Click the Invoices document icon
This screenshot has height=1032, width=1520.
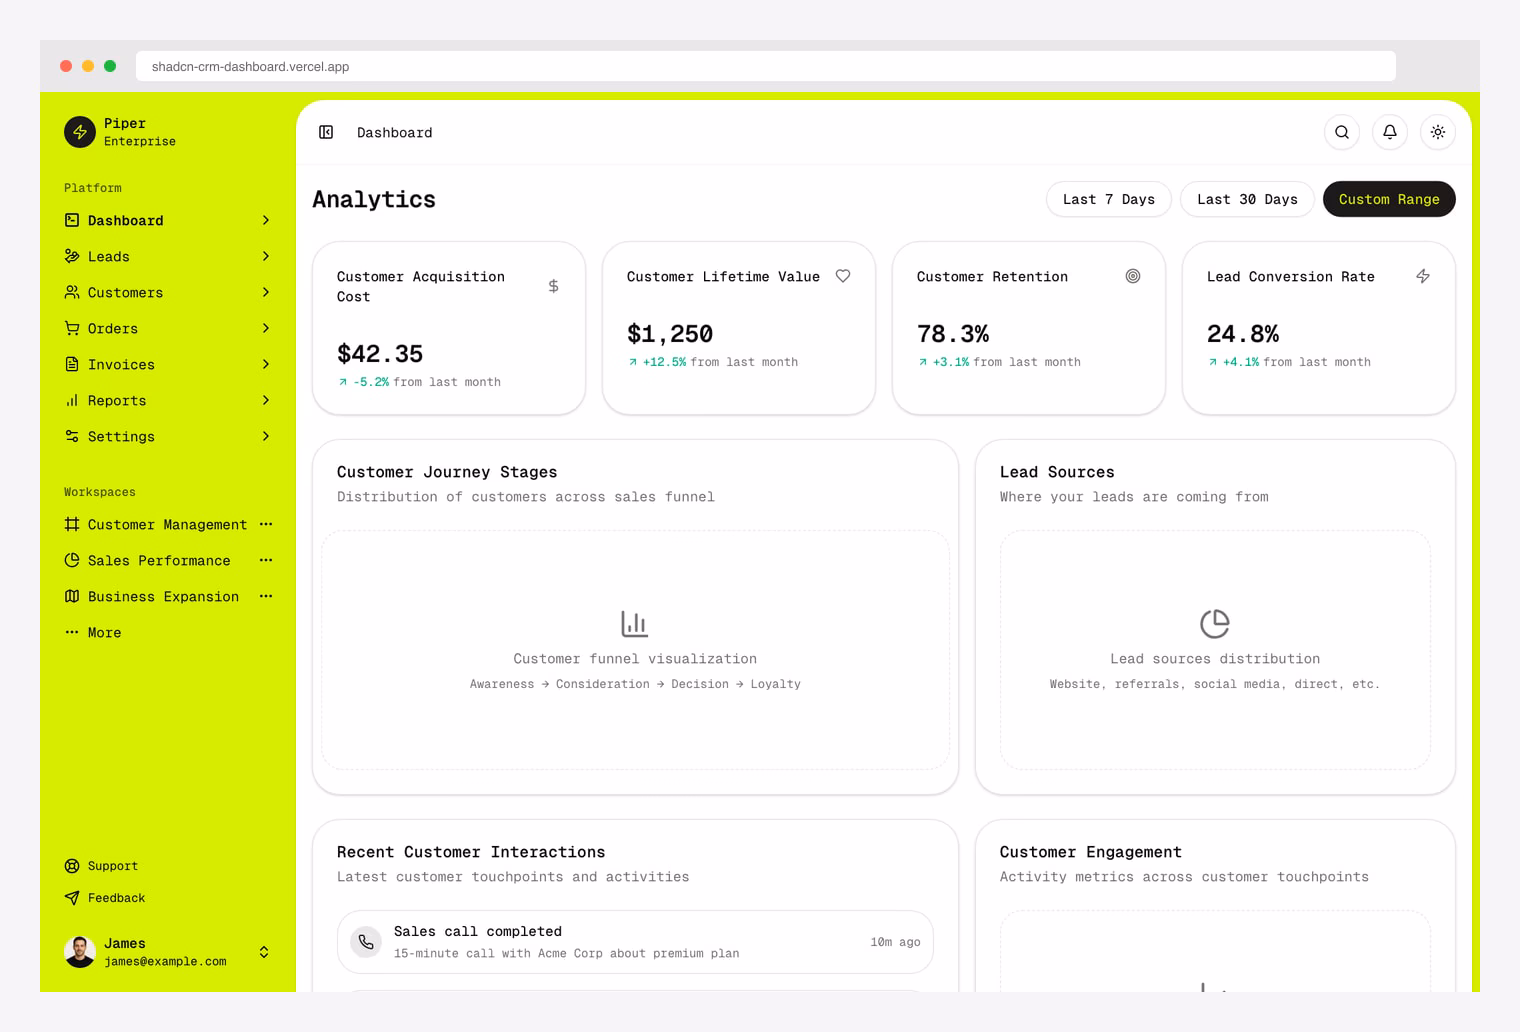tap(72, 364)
